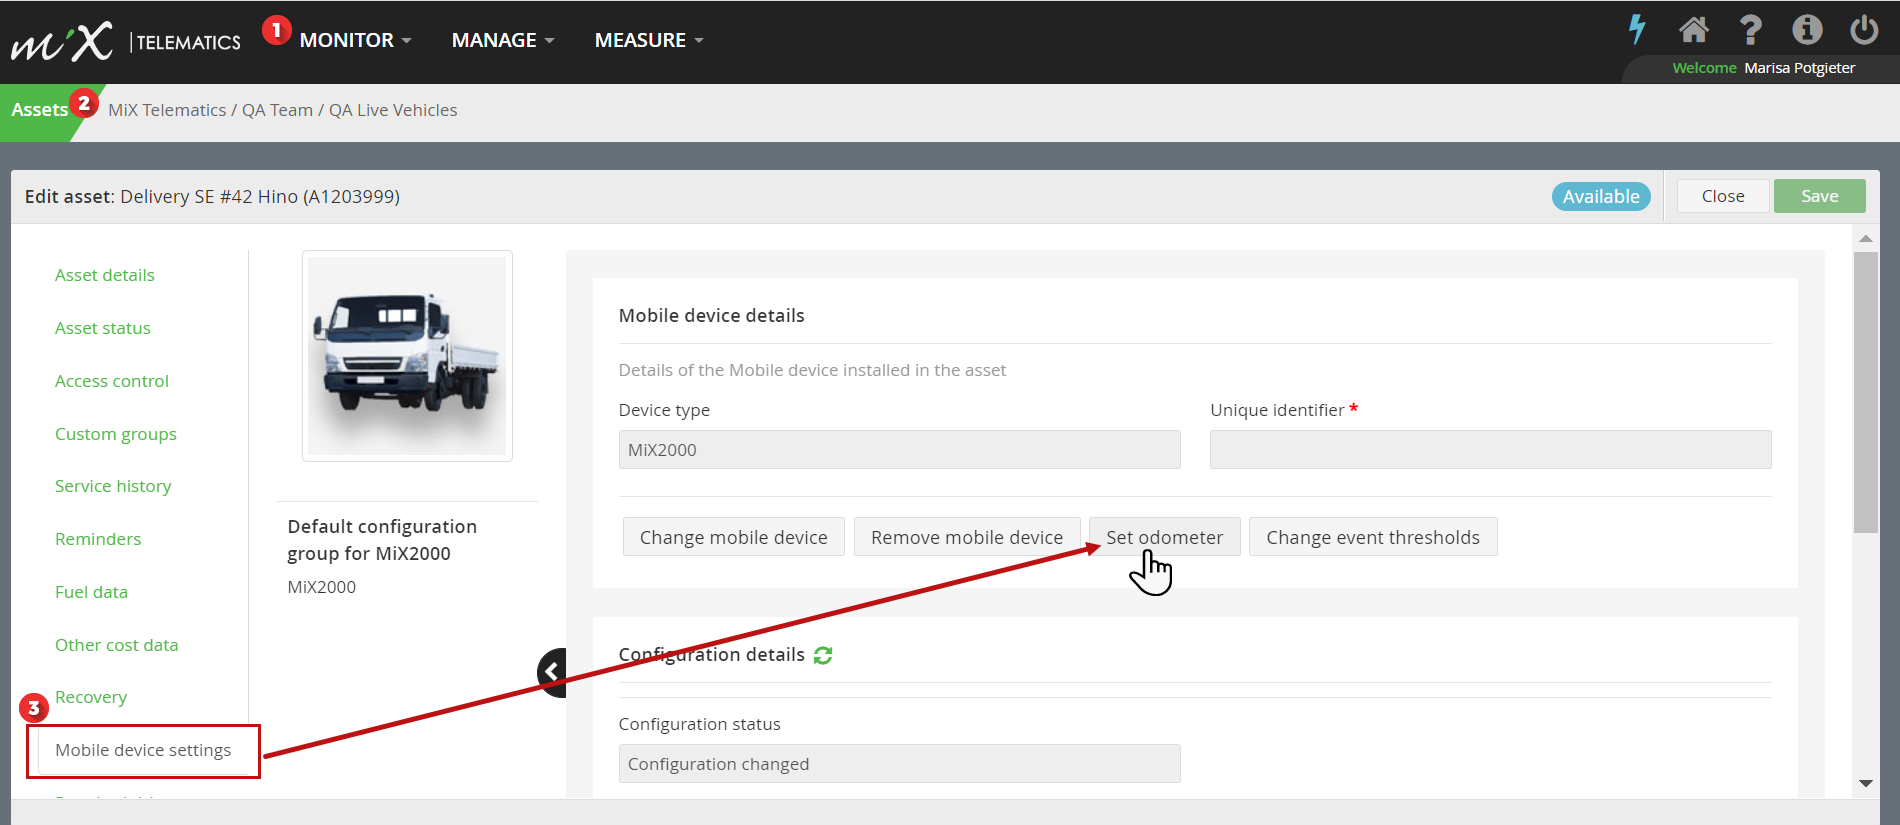
Task: Click the Mobile device details heading
Action: click(712, 316)
